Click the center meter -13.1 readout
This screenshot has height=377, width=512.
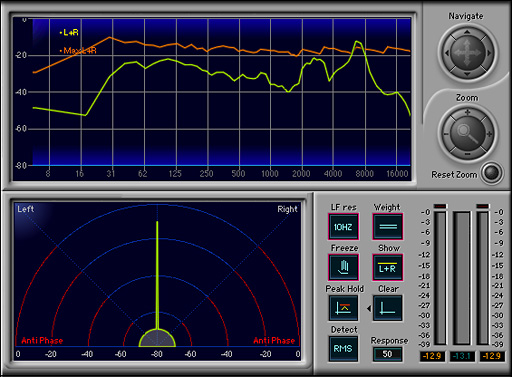[x=461, y=356]
